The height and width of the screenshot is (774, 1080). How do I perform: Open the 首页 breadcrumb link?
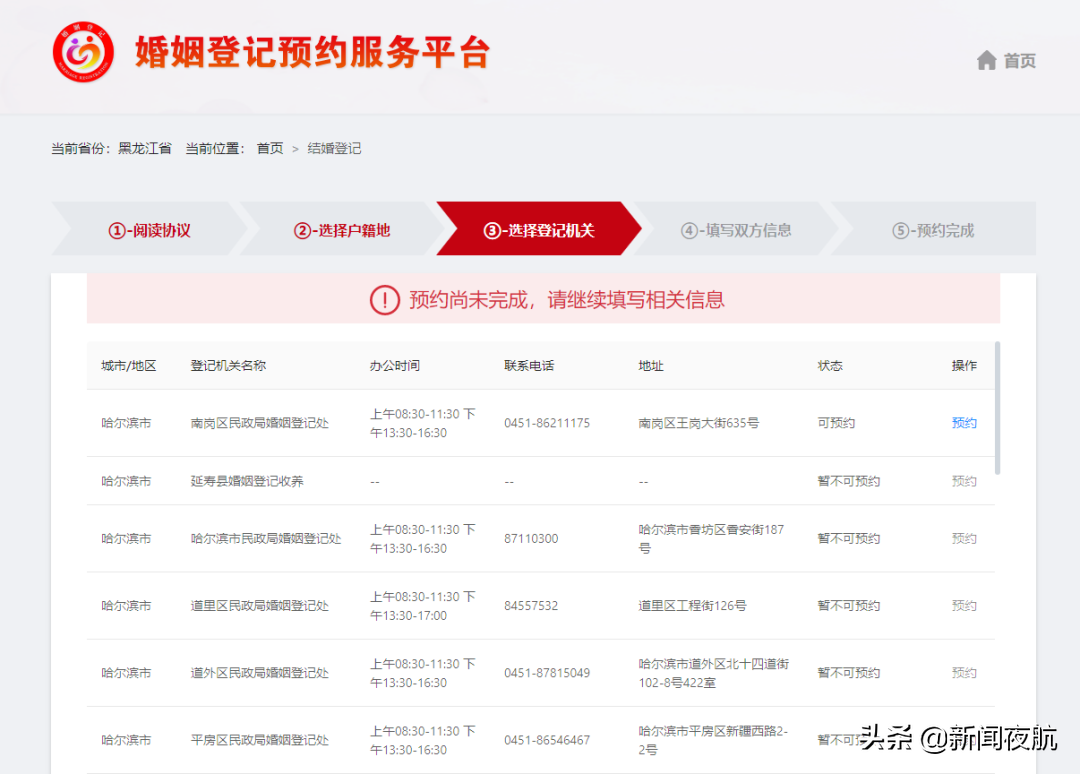268,147
